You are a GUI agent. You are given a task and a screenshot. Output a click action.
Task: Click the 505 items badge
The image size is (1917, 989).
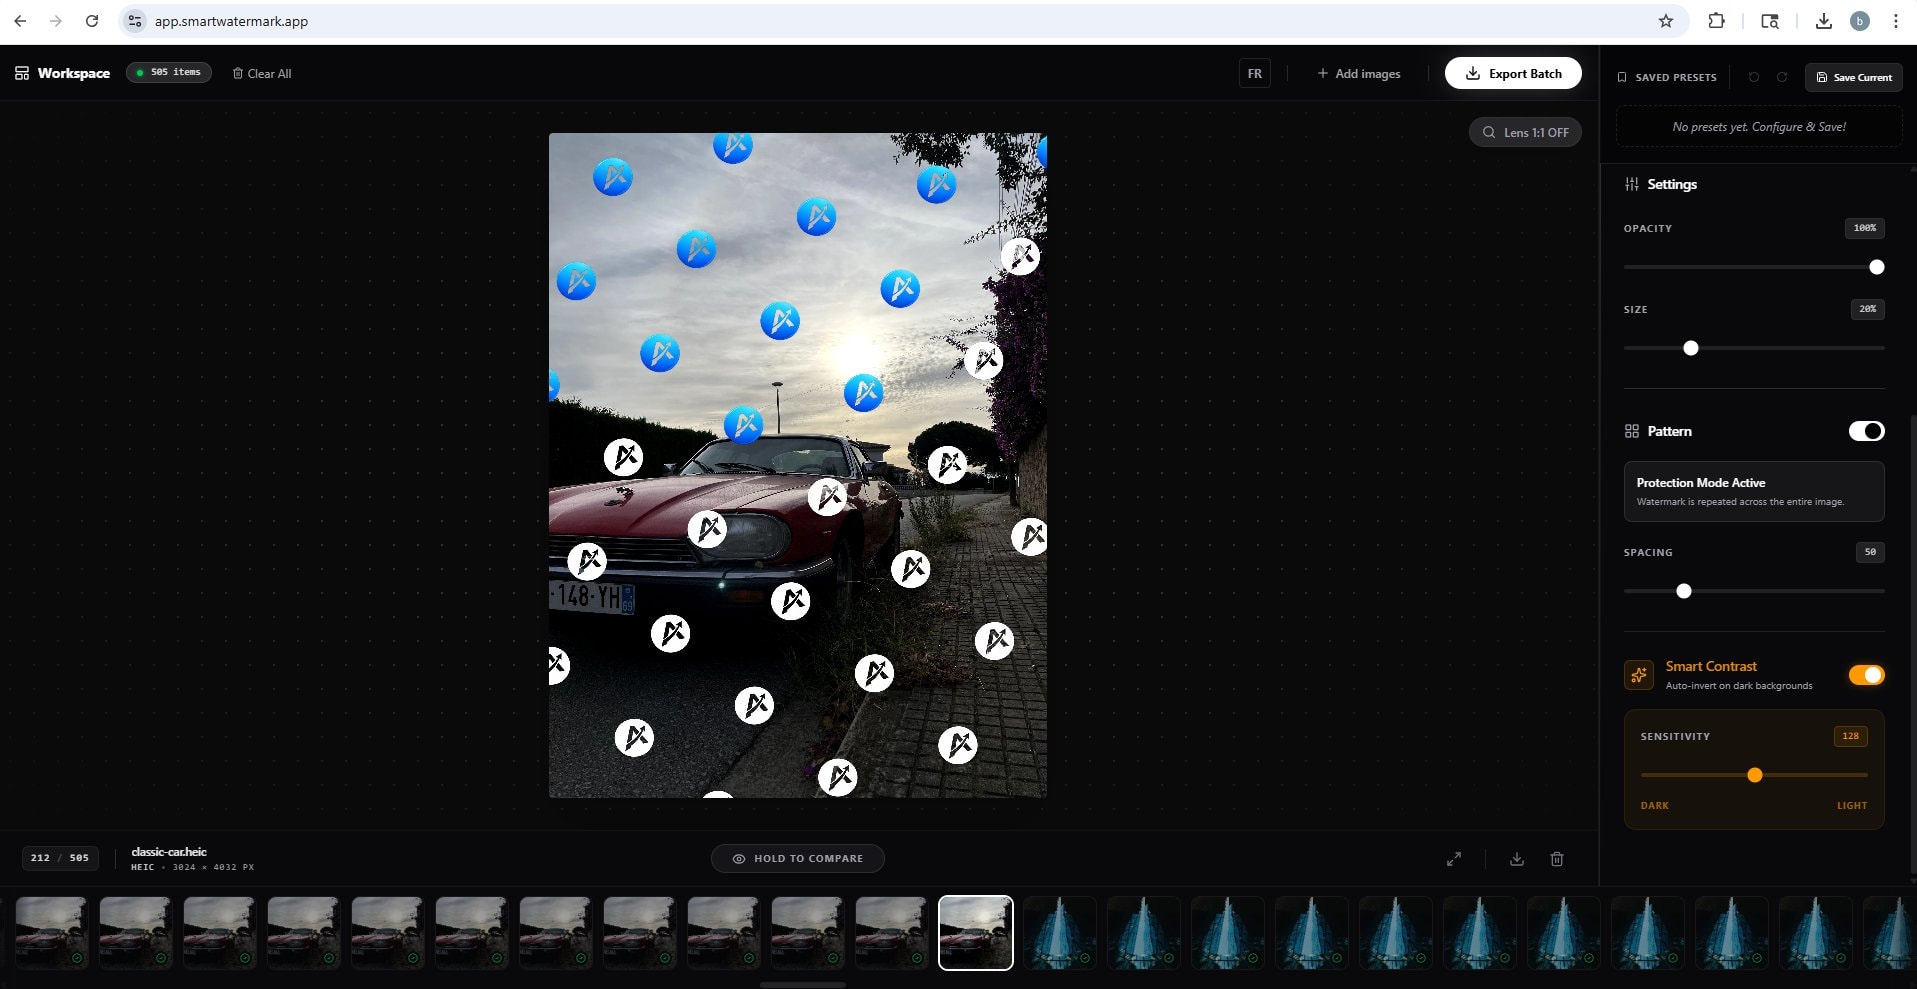pos(169,72)
